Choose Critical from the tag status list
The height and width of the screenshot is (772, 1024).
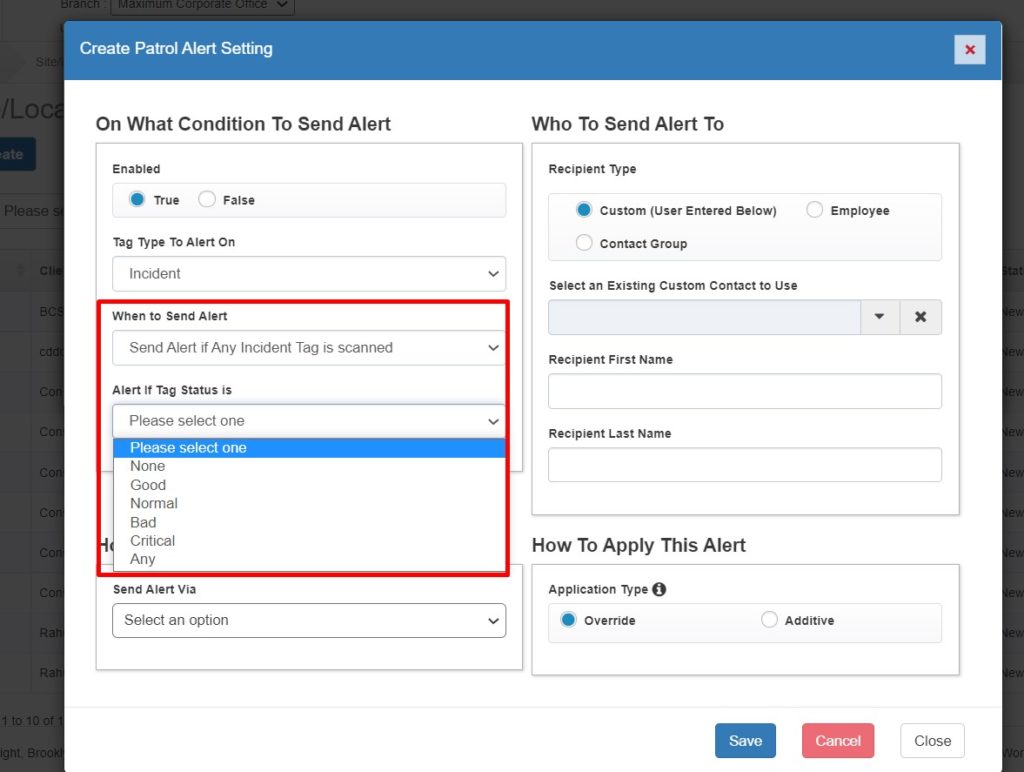[x=152, y=541]
